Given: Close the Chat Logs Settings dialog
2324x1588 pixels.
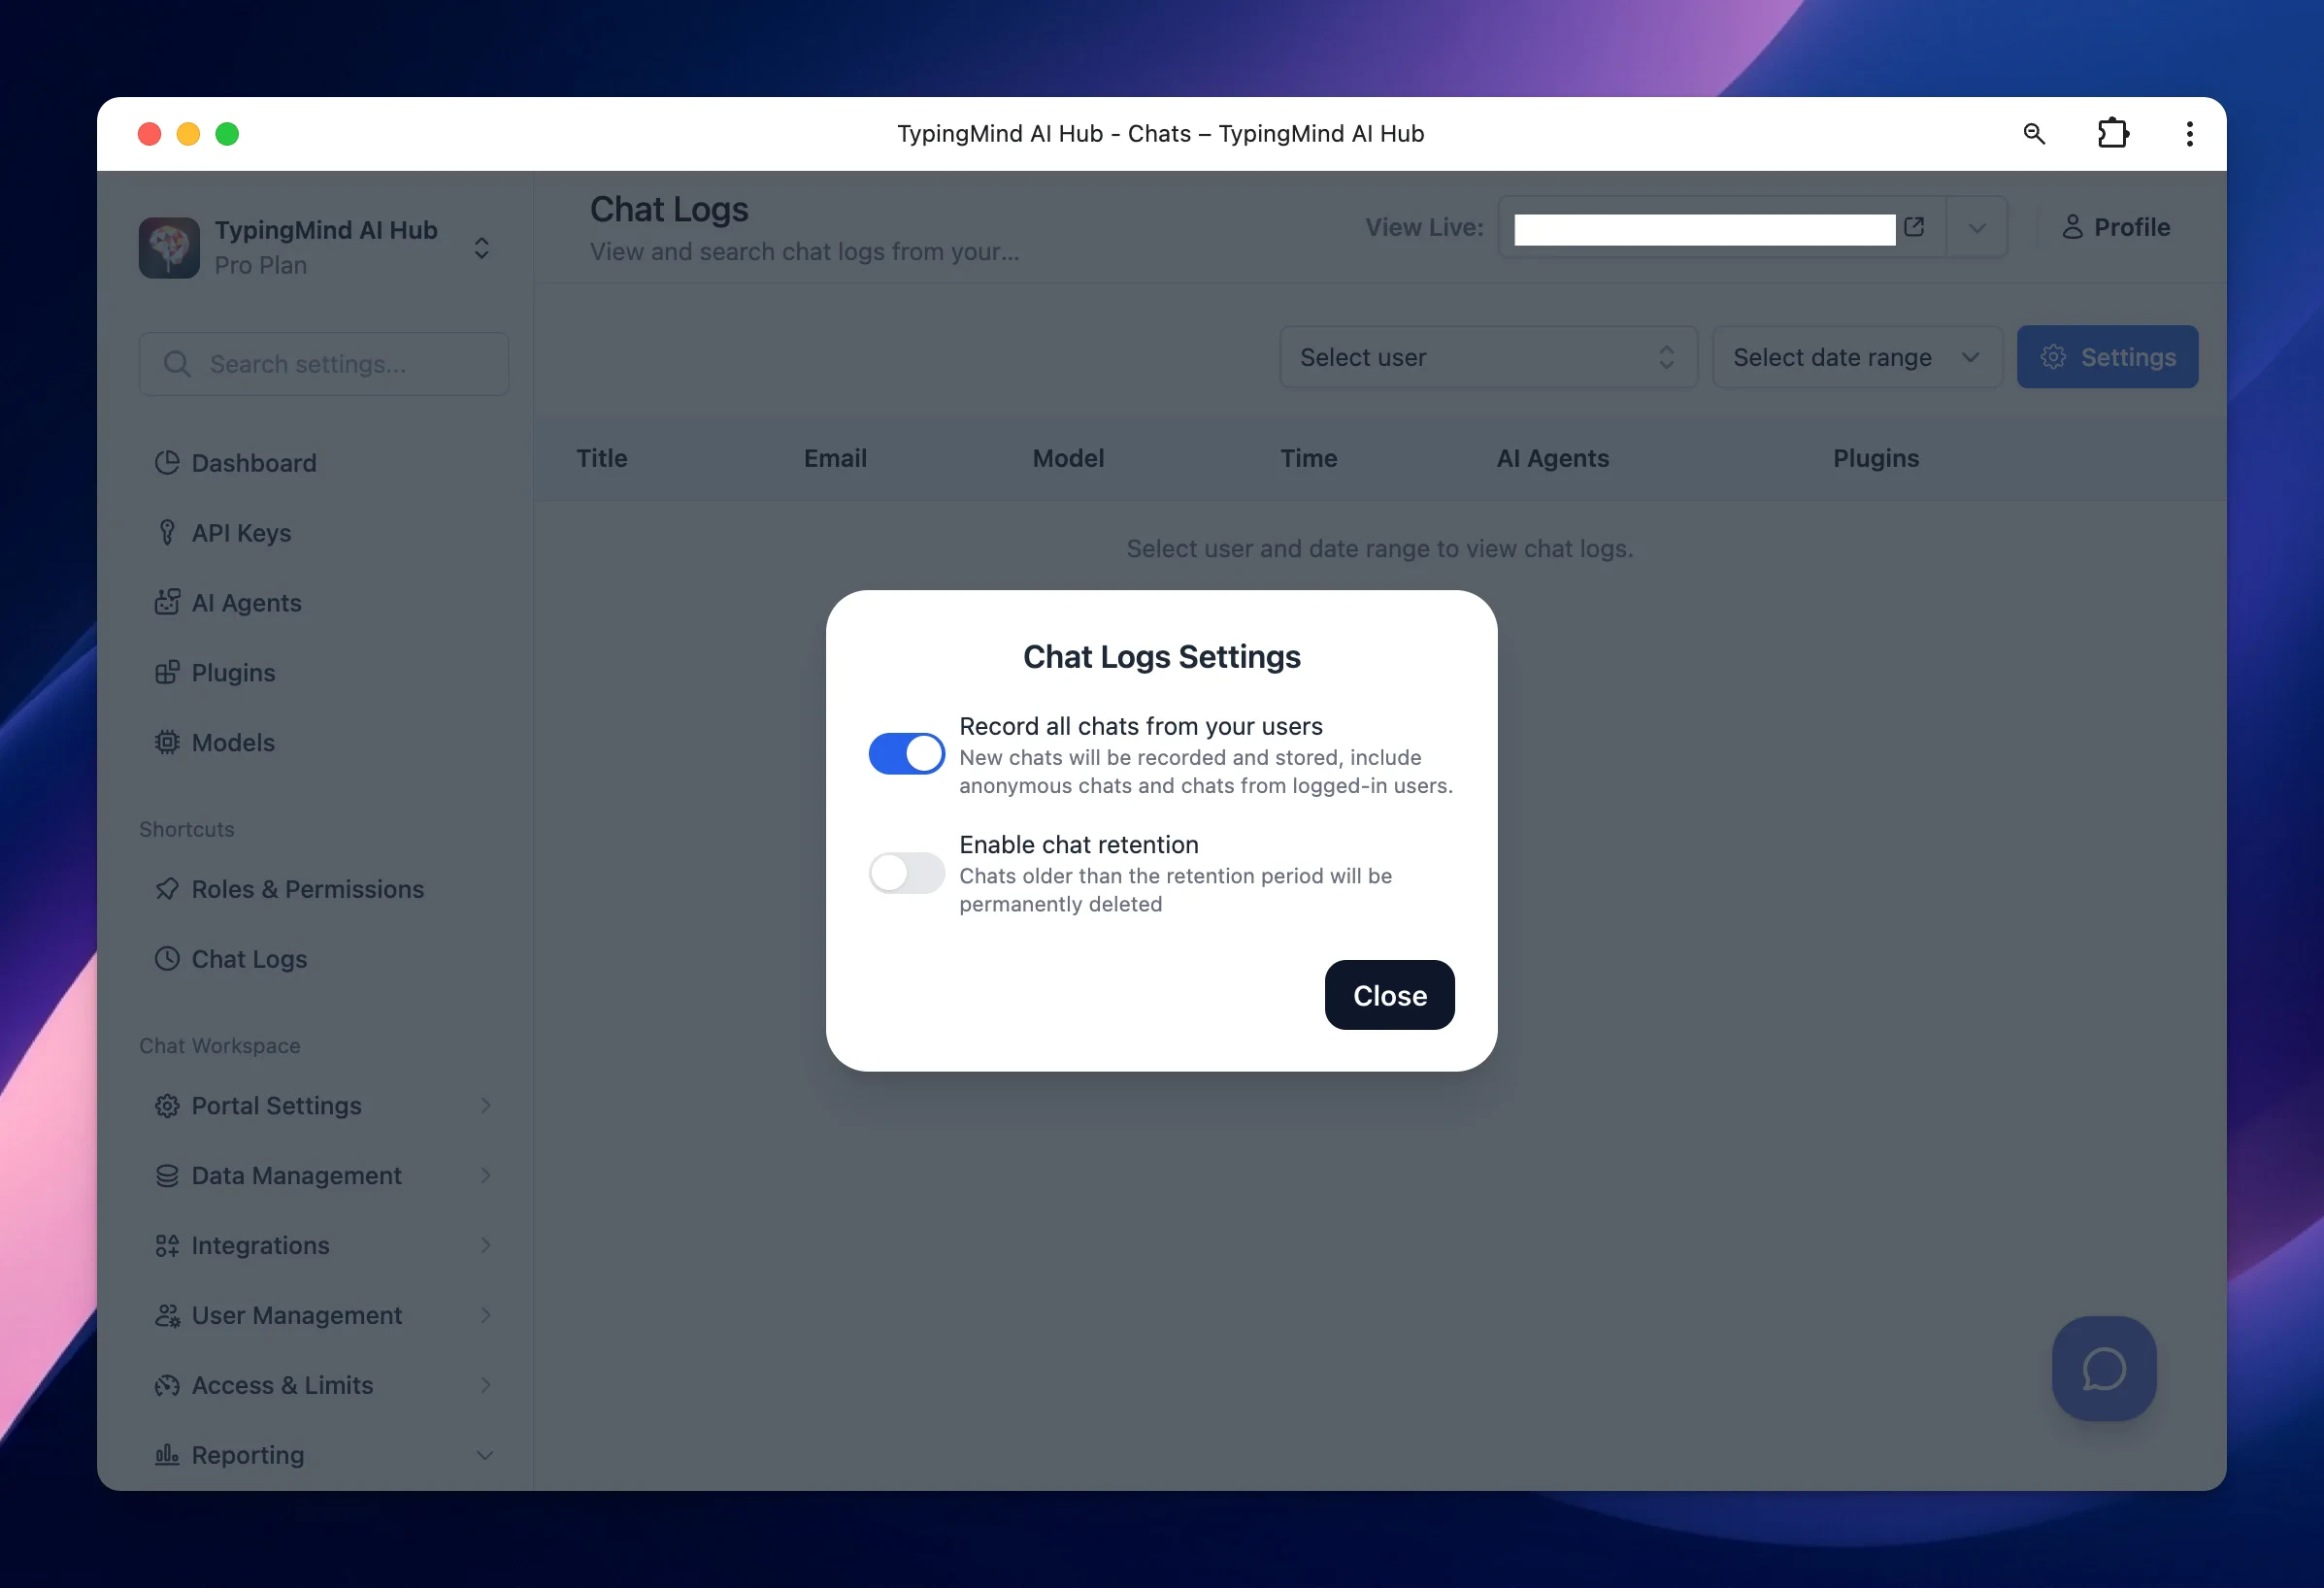Looking at the screenshot, I should coord(1389,995).
